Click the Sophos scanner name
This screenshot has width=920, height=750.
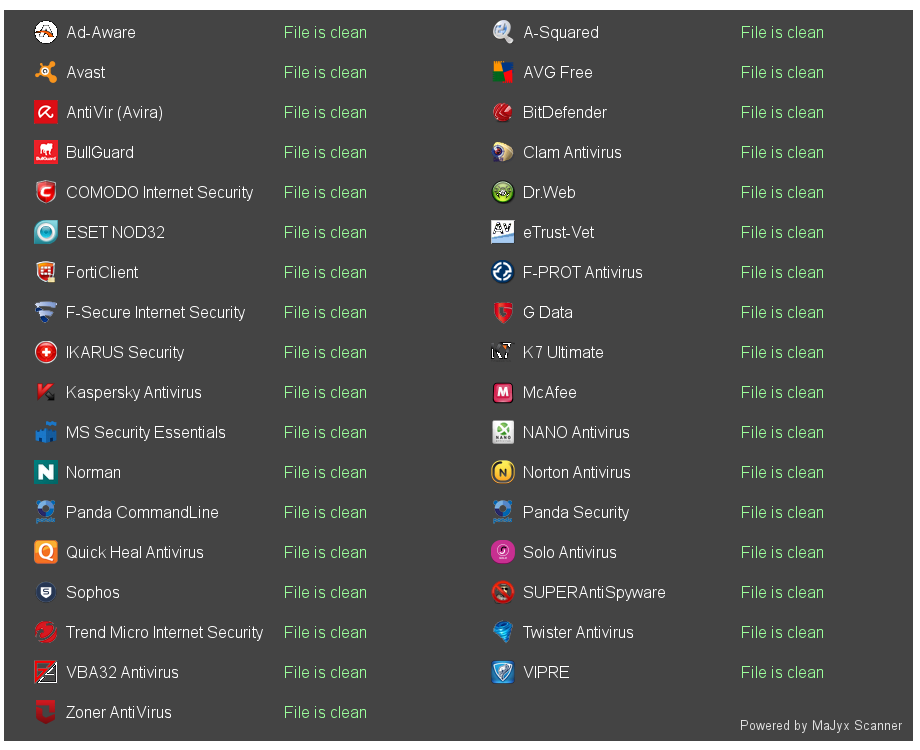(93, 592)
